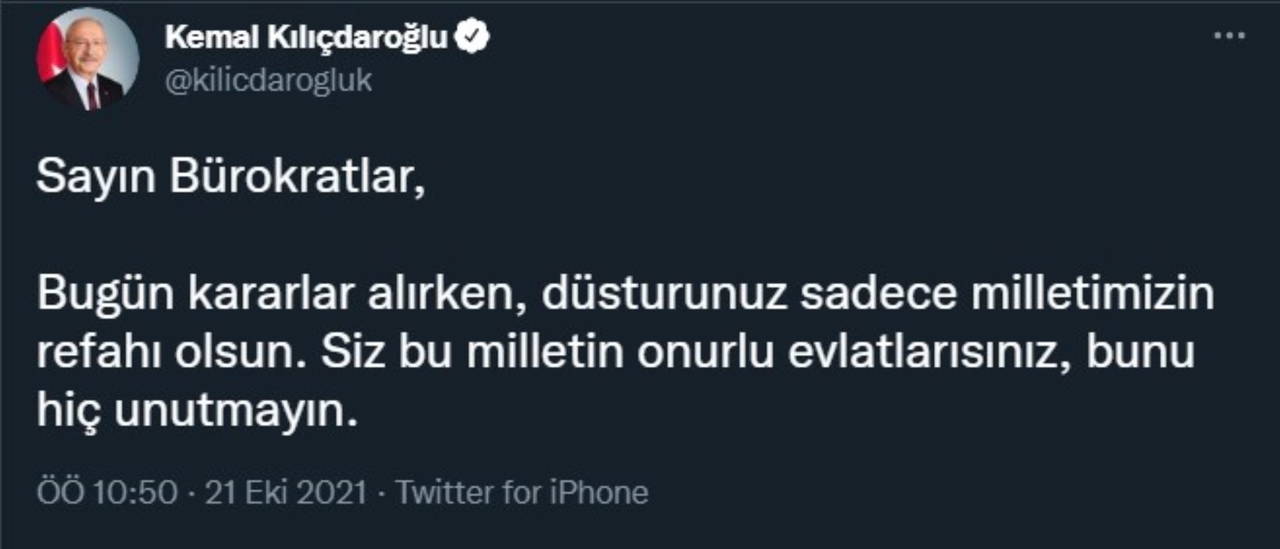Screen dimensions: 1280x549
Task: Select the "21 Eki 2021" date
Action: click(x=287, y=492)
